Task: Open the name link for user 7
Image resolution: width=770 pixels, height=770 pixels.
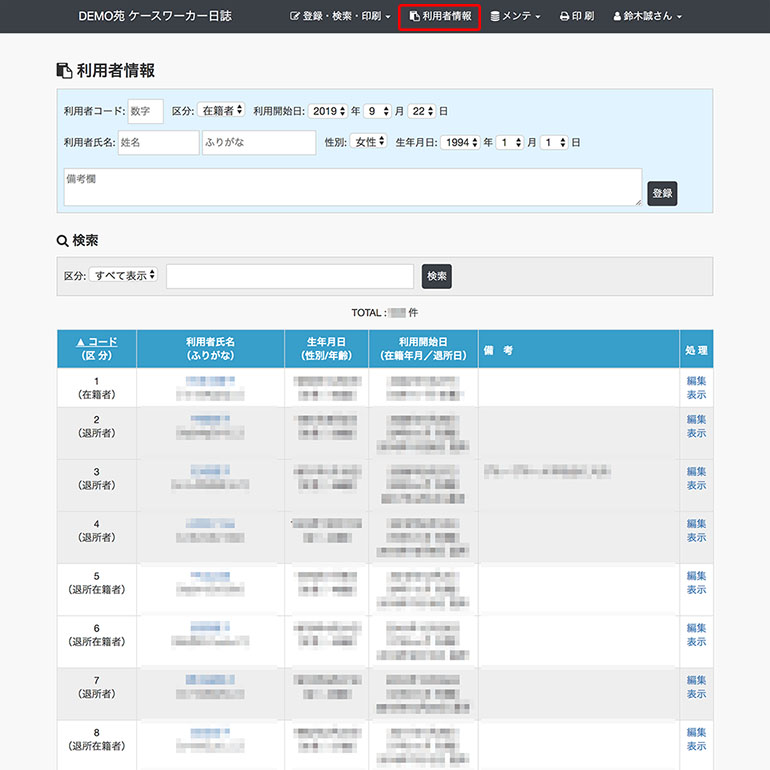Action: [210, 680]
